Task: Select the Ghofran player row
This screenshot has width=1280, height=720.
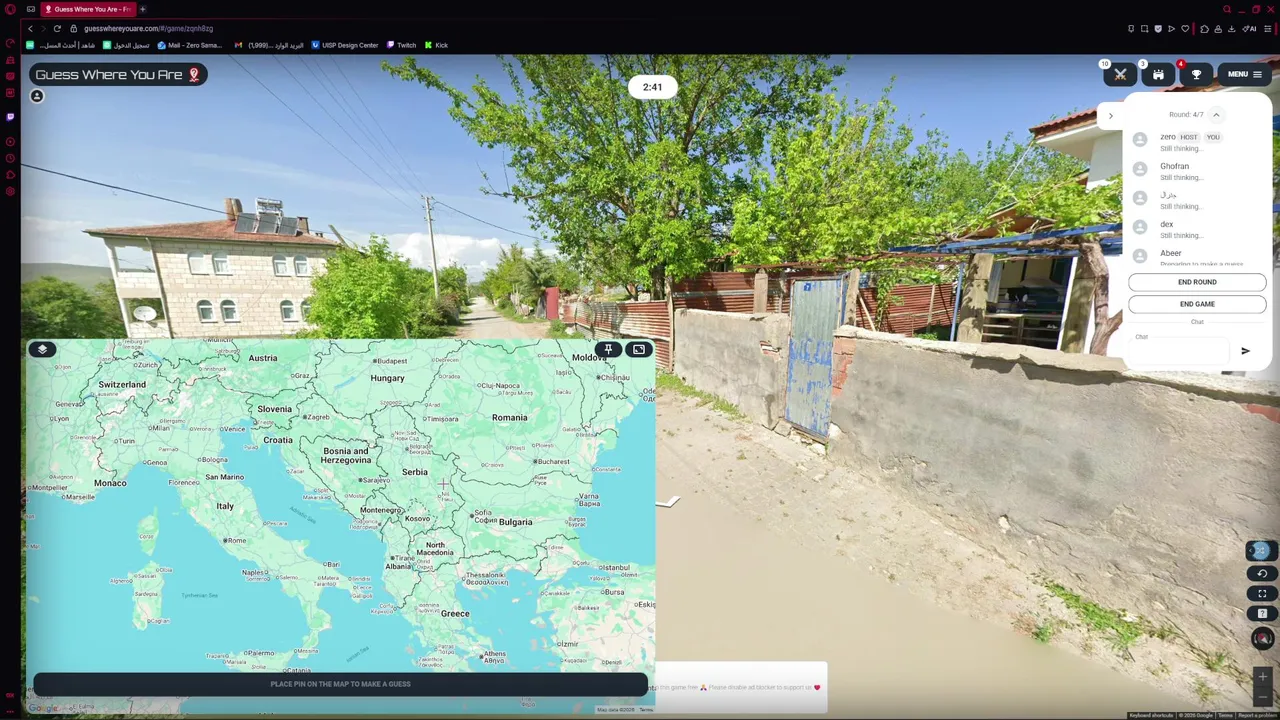Action: tap(1197, 171)
